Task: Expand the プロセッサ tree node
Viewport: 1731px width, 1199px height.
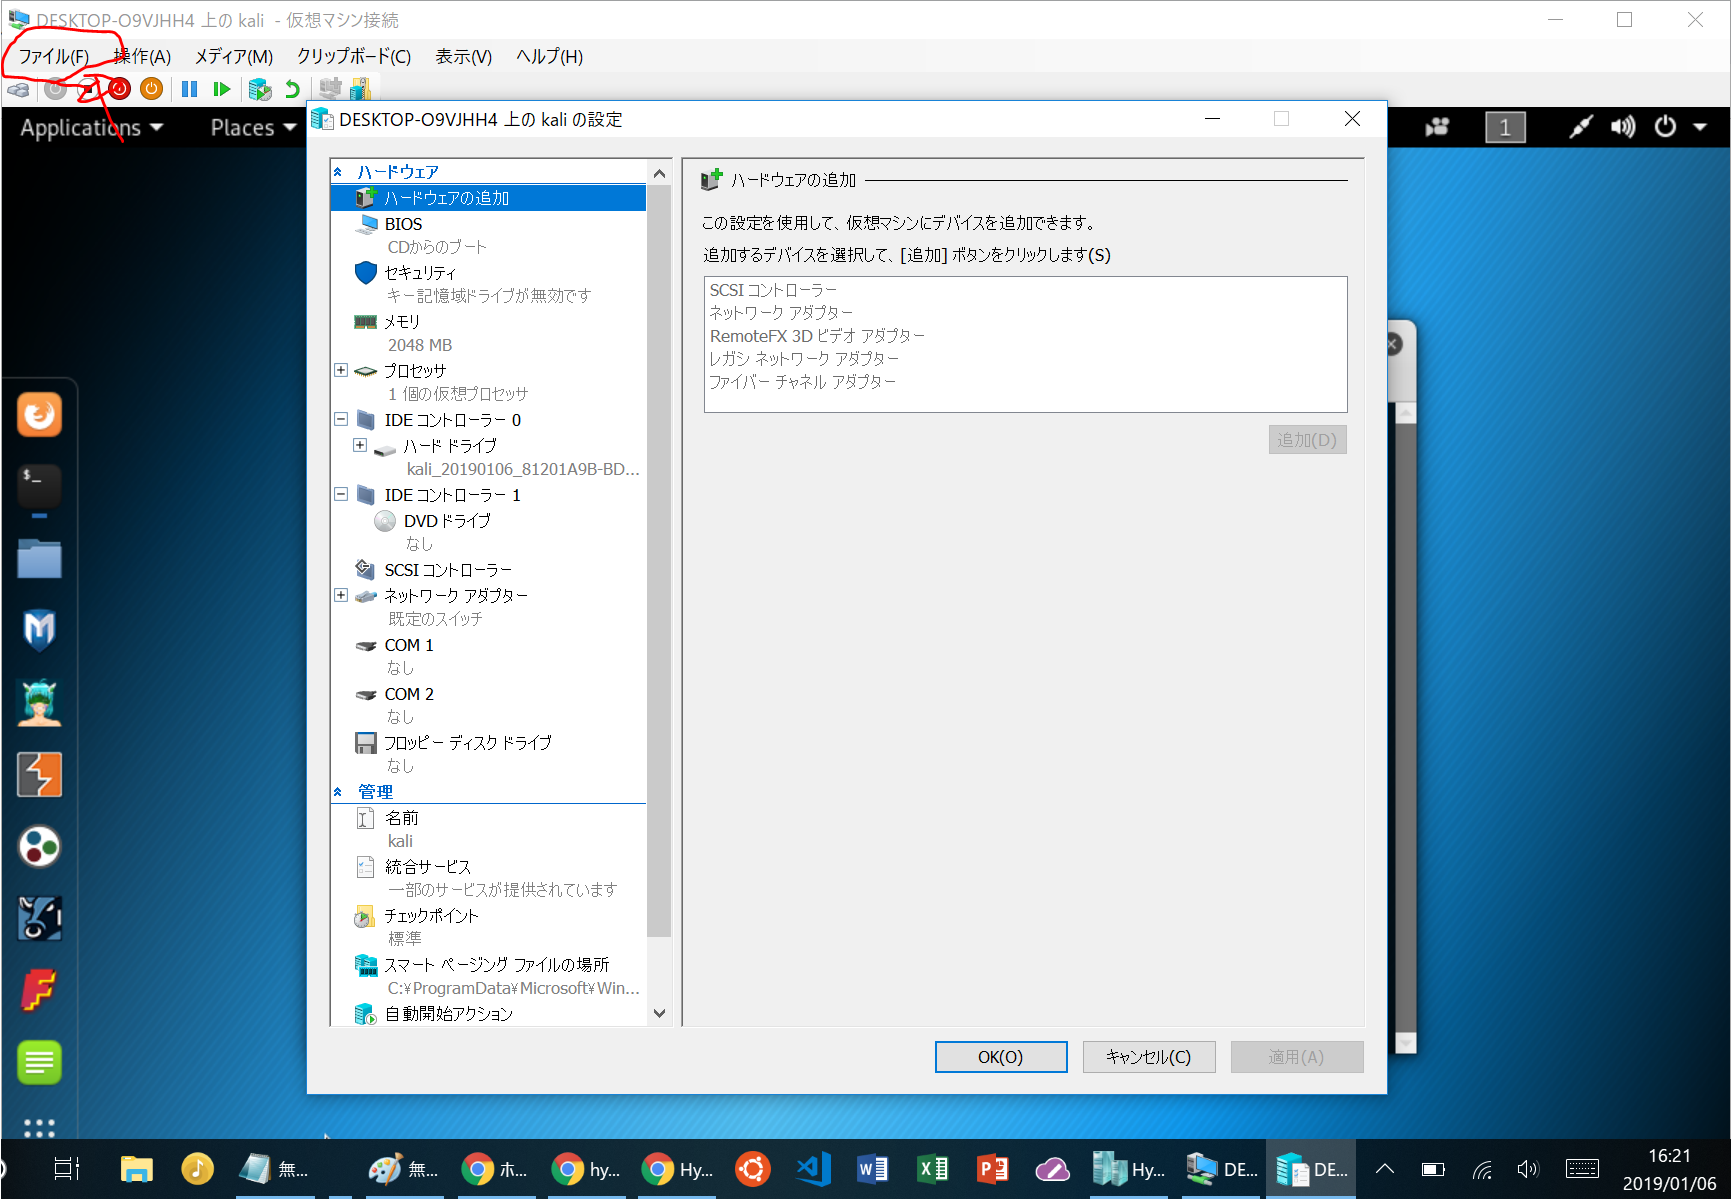Action: click(341, 370)
